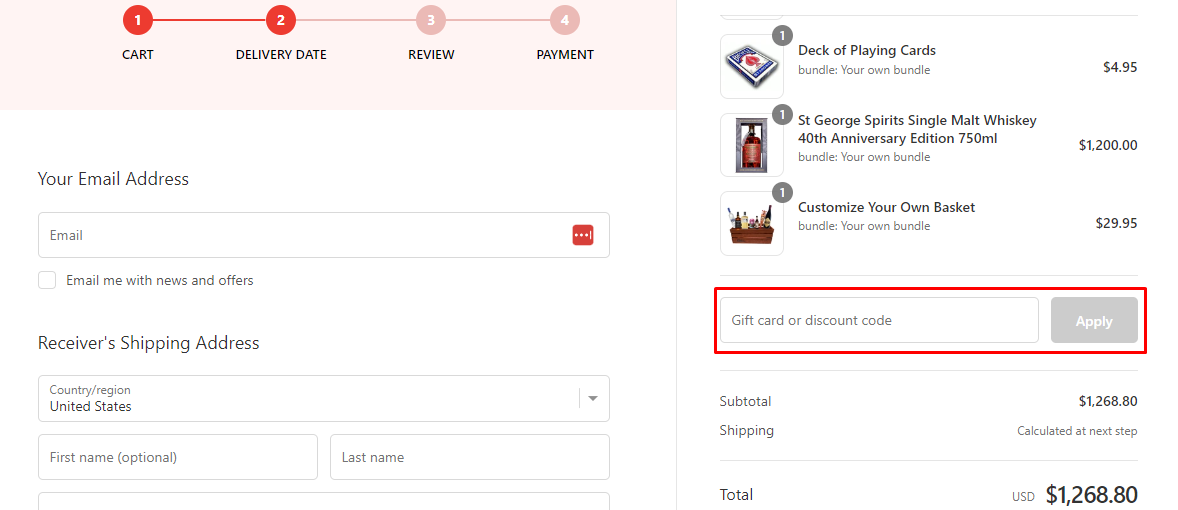
Task: Click the Total amount next to USD
Action: [x=1092, y=494]
